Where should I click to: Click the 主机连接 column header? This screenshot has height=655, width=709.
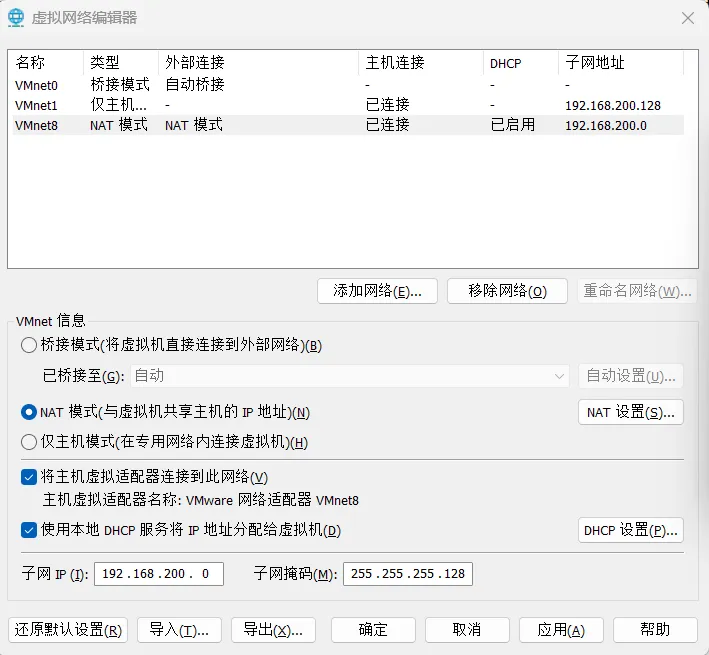click(421, 62)
